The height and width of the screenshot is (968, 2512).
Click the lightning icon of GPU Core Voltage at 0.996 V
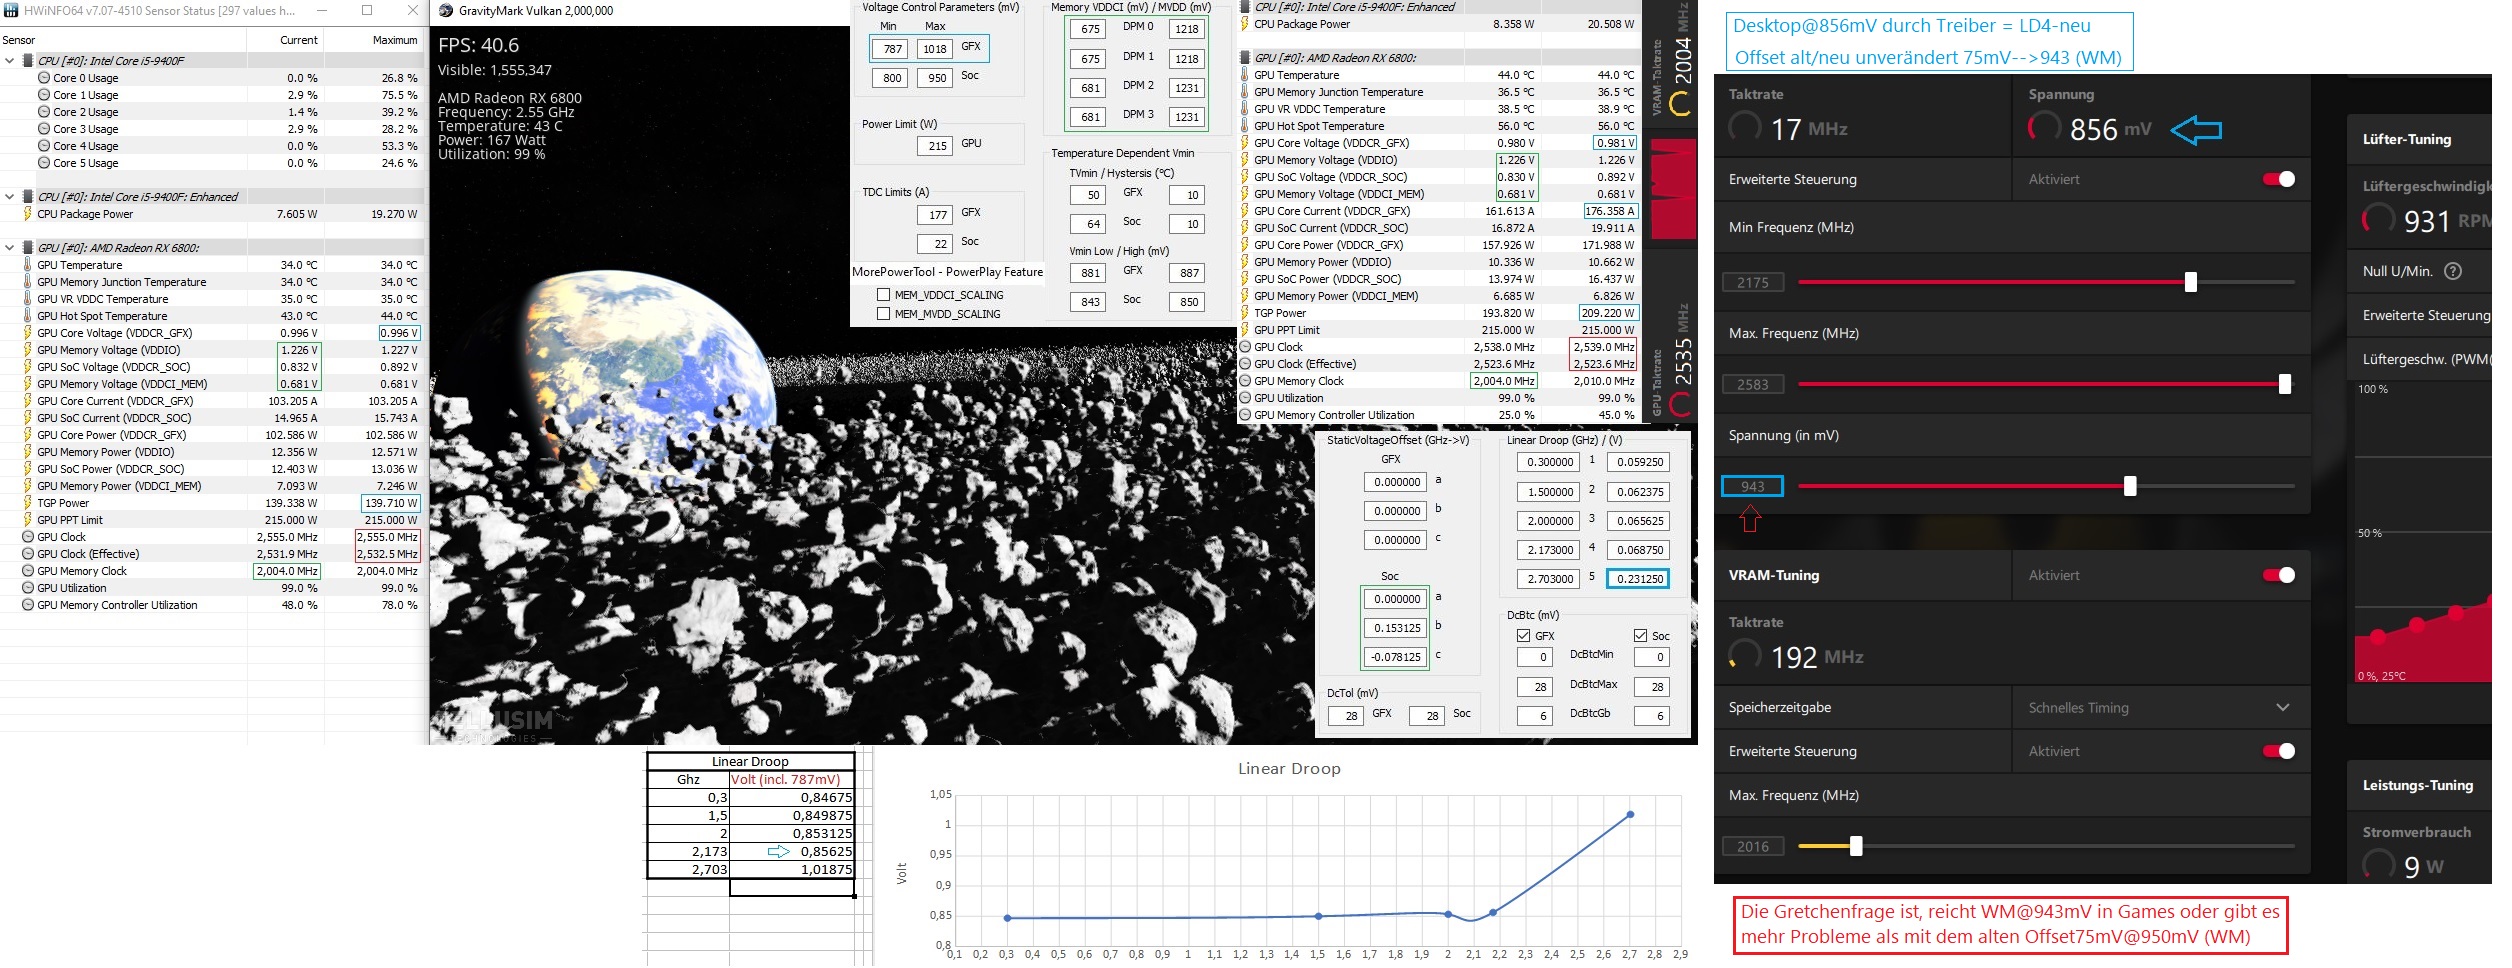point(28,333)
